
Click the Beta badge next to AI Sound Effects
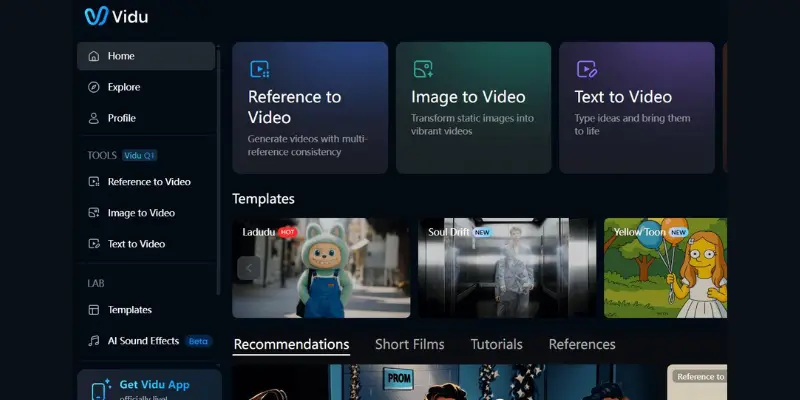point(198,341)
